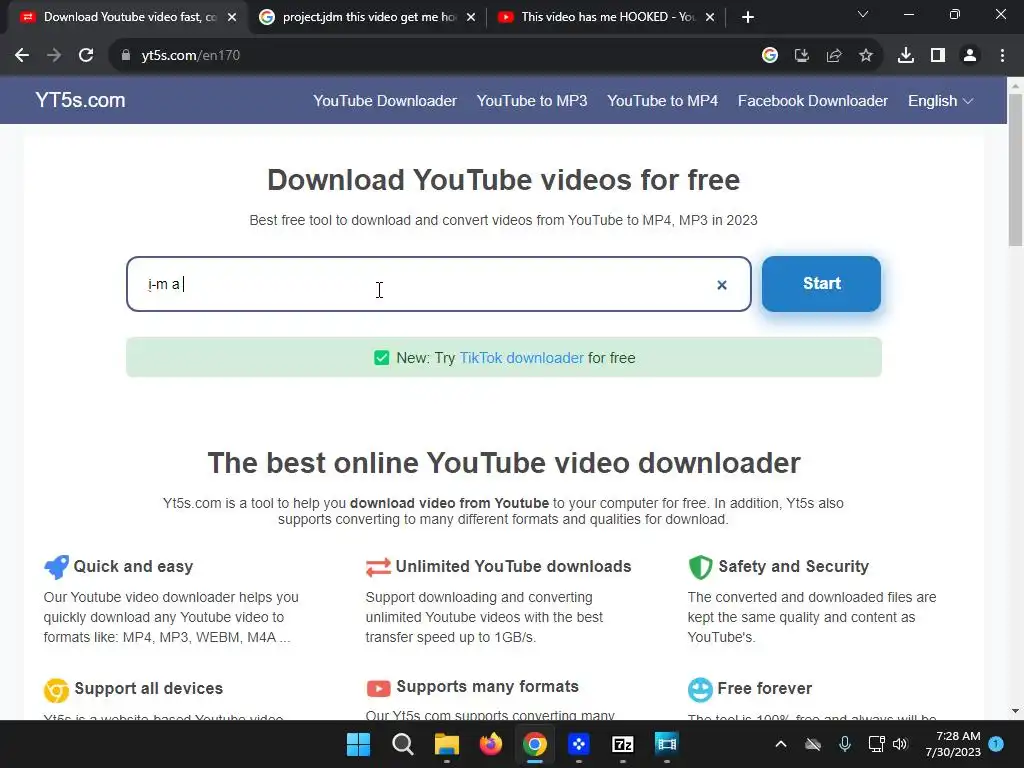This screenshot has height=768, width=1024.
Task: Click the smiley icon by Free forever
Action: click(x=700, y=690)
